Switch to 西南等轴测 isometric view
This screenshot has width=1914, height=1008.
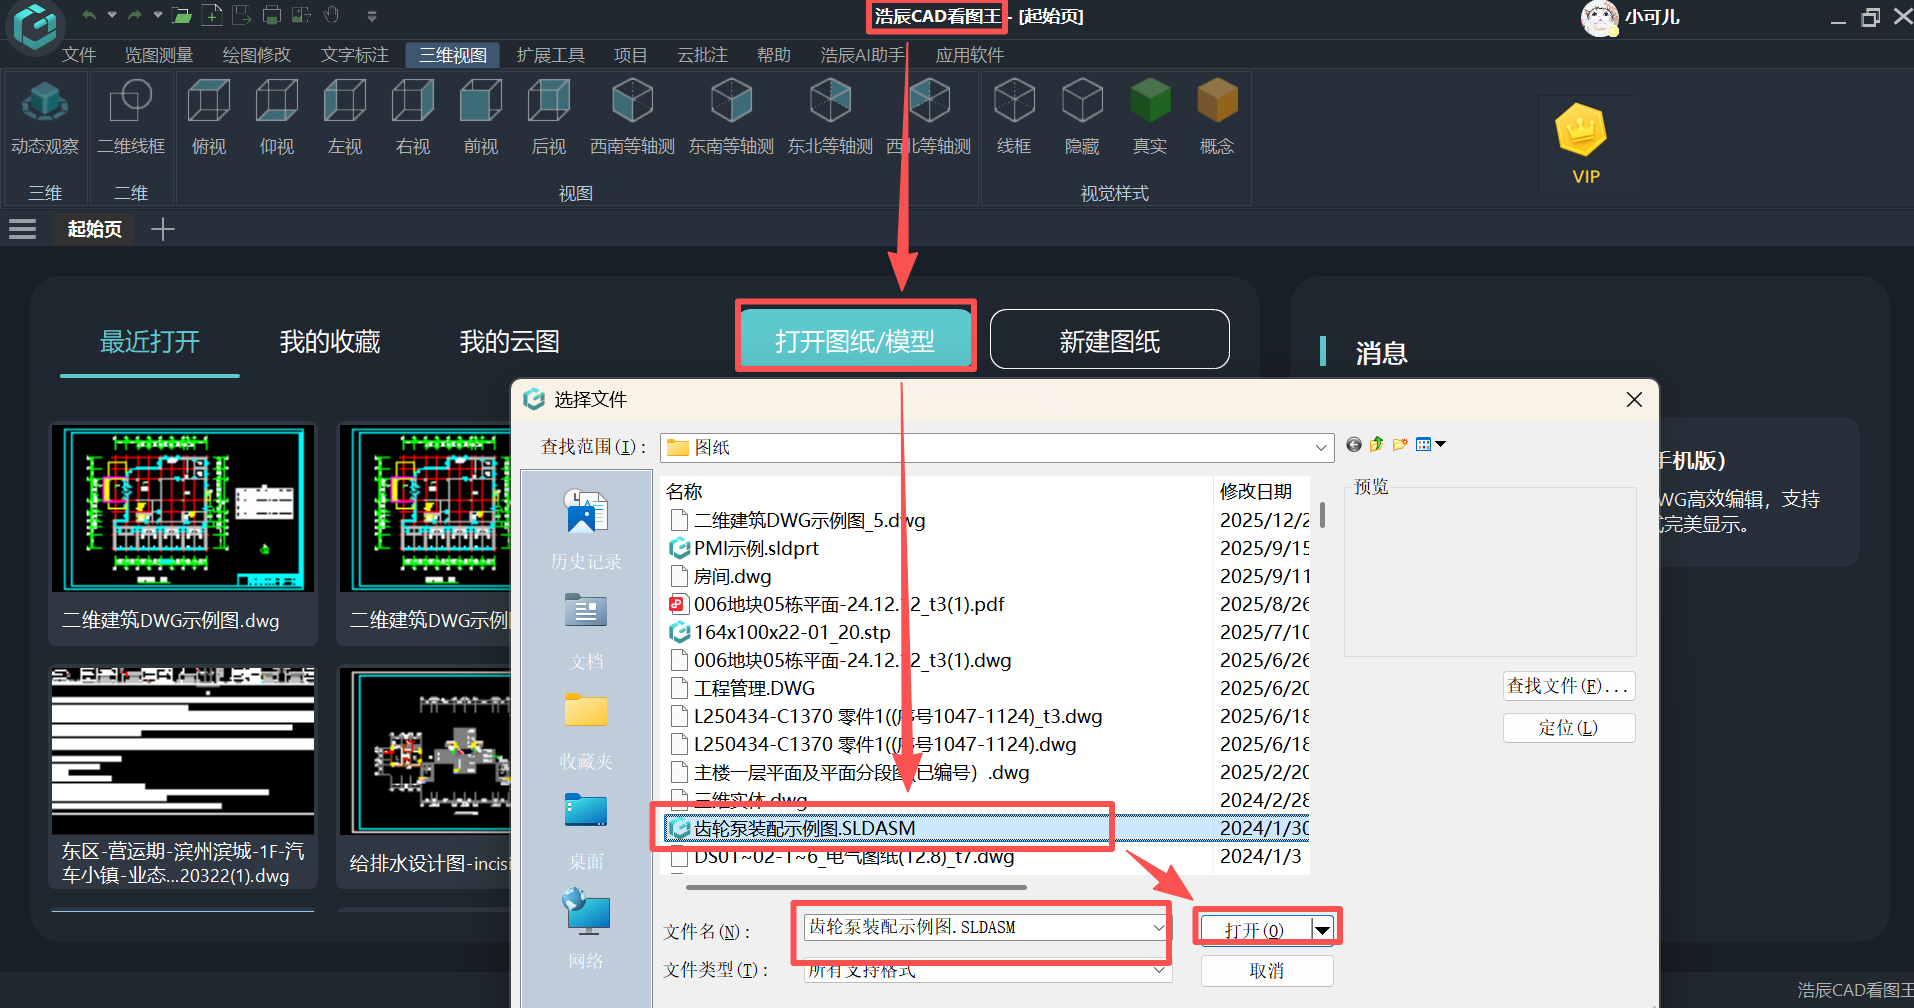632,118
